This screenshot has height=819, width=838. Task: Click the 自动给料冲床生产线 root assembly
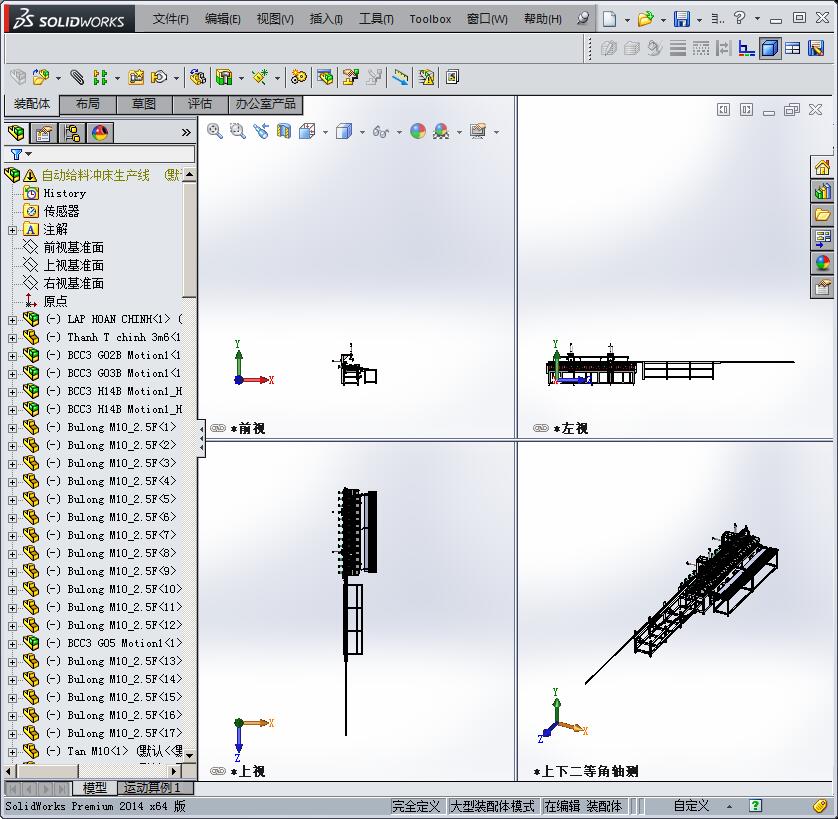click(x=96, y=175)
